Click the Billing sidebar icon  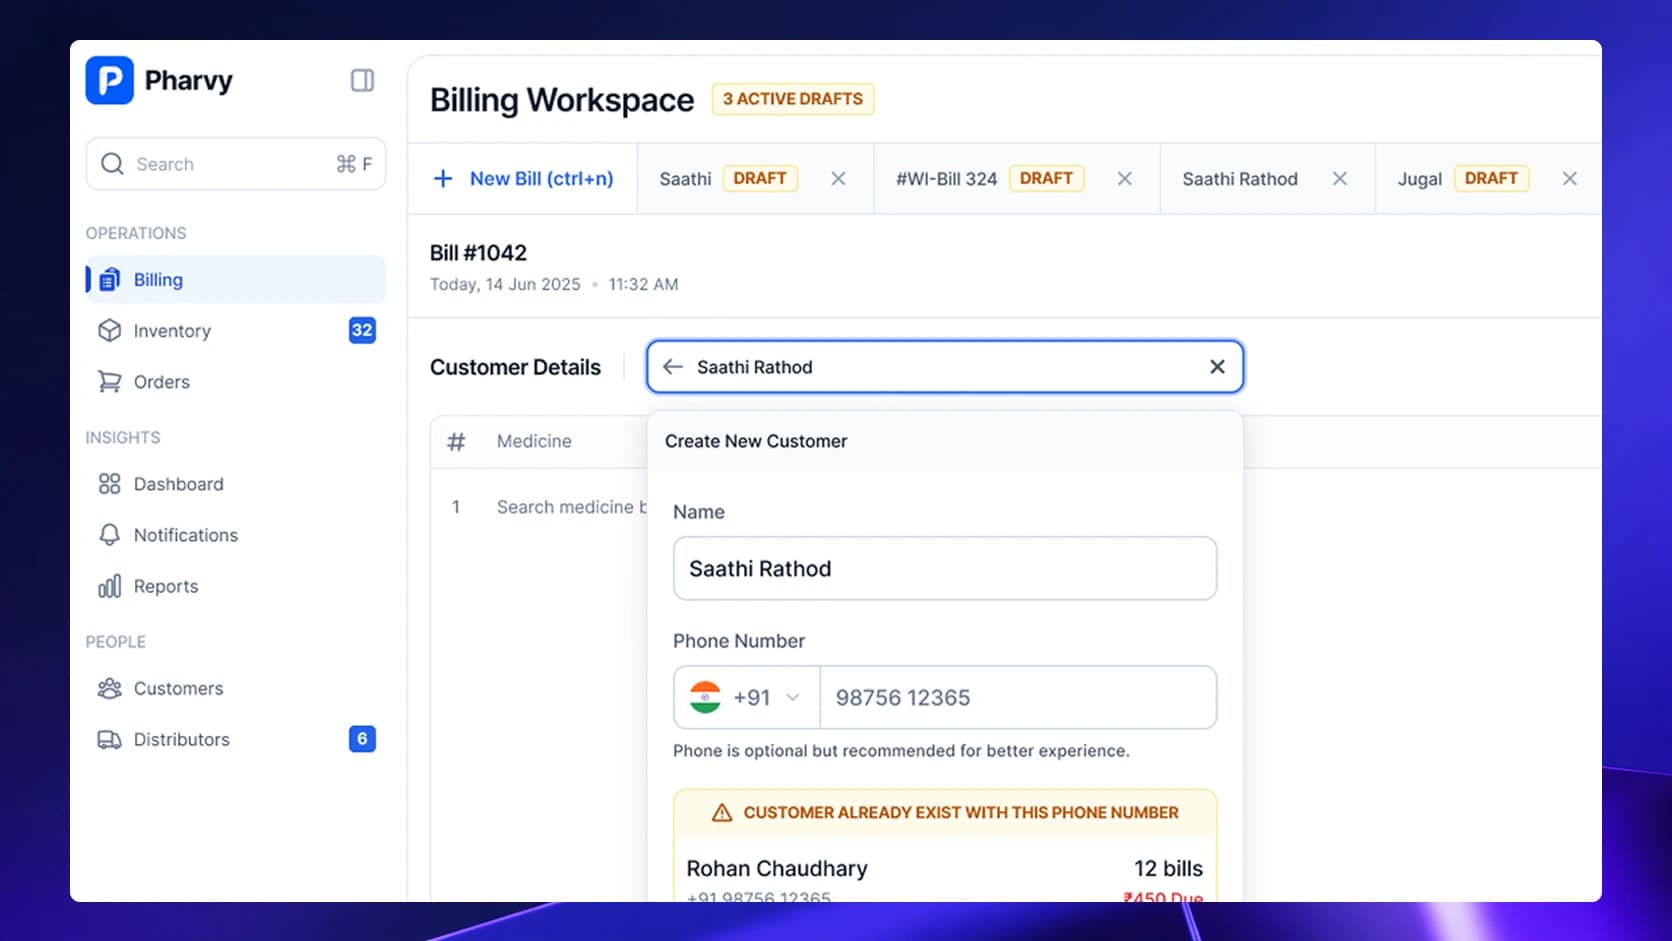tap(110, 280)
